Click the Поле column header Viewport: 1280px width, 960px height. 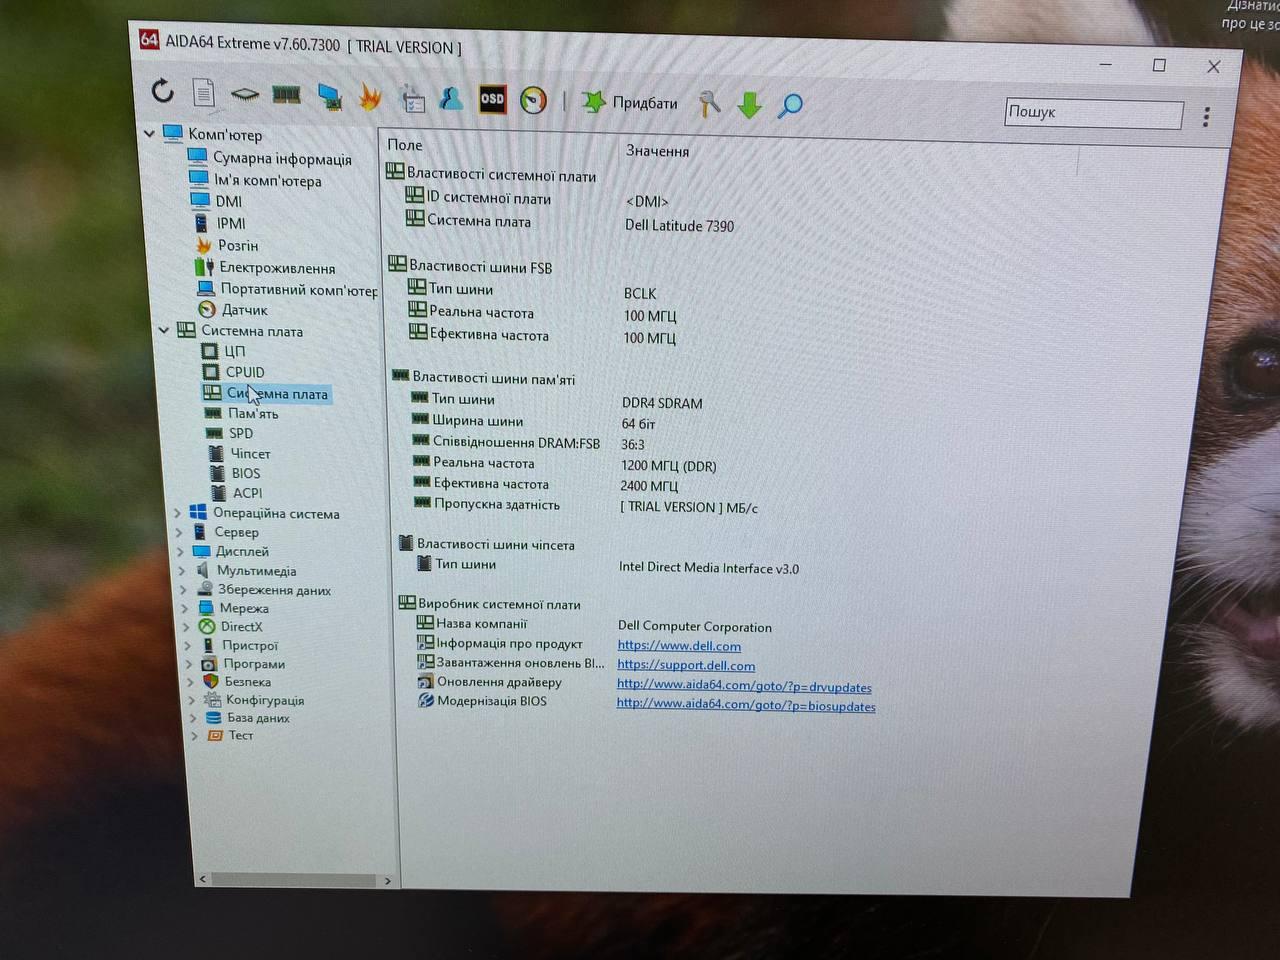coord(405,145)
